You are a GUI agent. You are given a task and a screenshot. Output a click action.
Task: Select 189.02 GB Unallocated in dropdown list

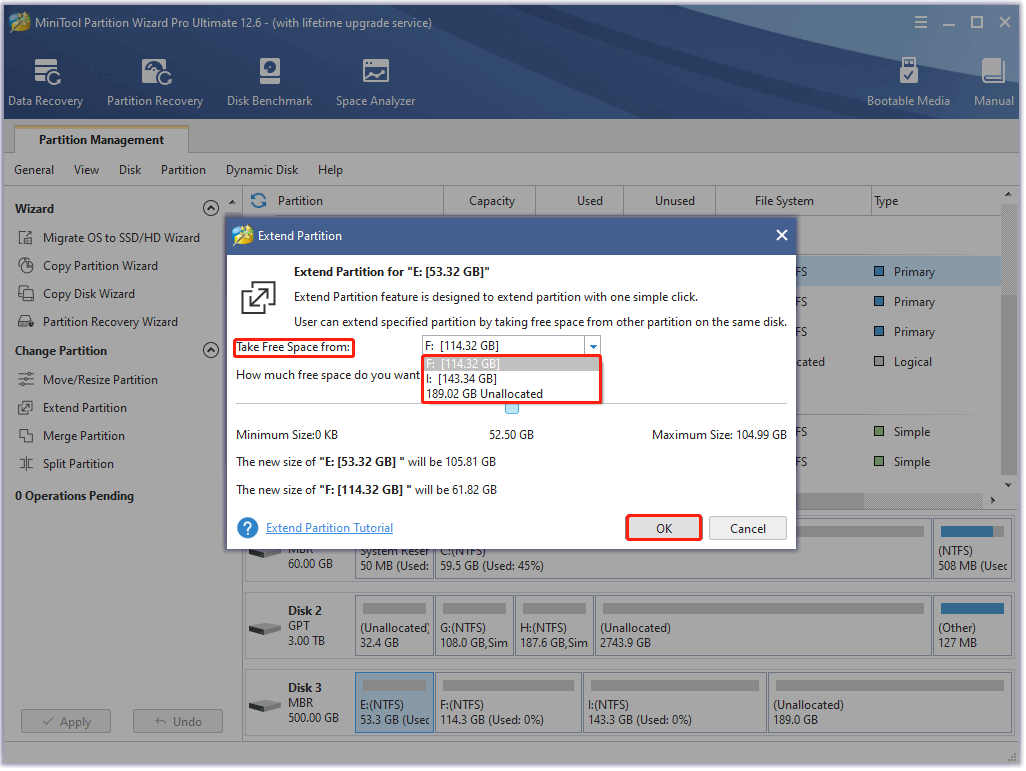[x=512, y=394]
